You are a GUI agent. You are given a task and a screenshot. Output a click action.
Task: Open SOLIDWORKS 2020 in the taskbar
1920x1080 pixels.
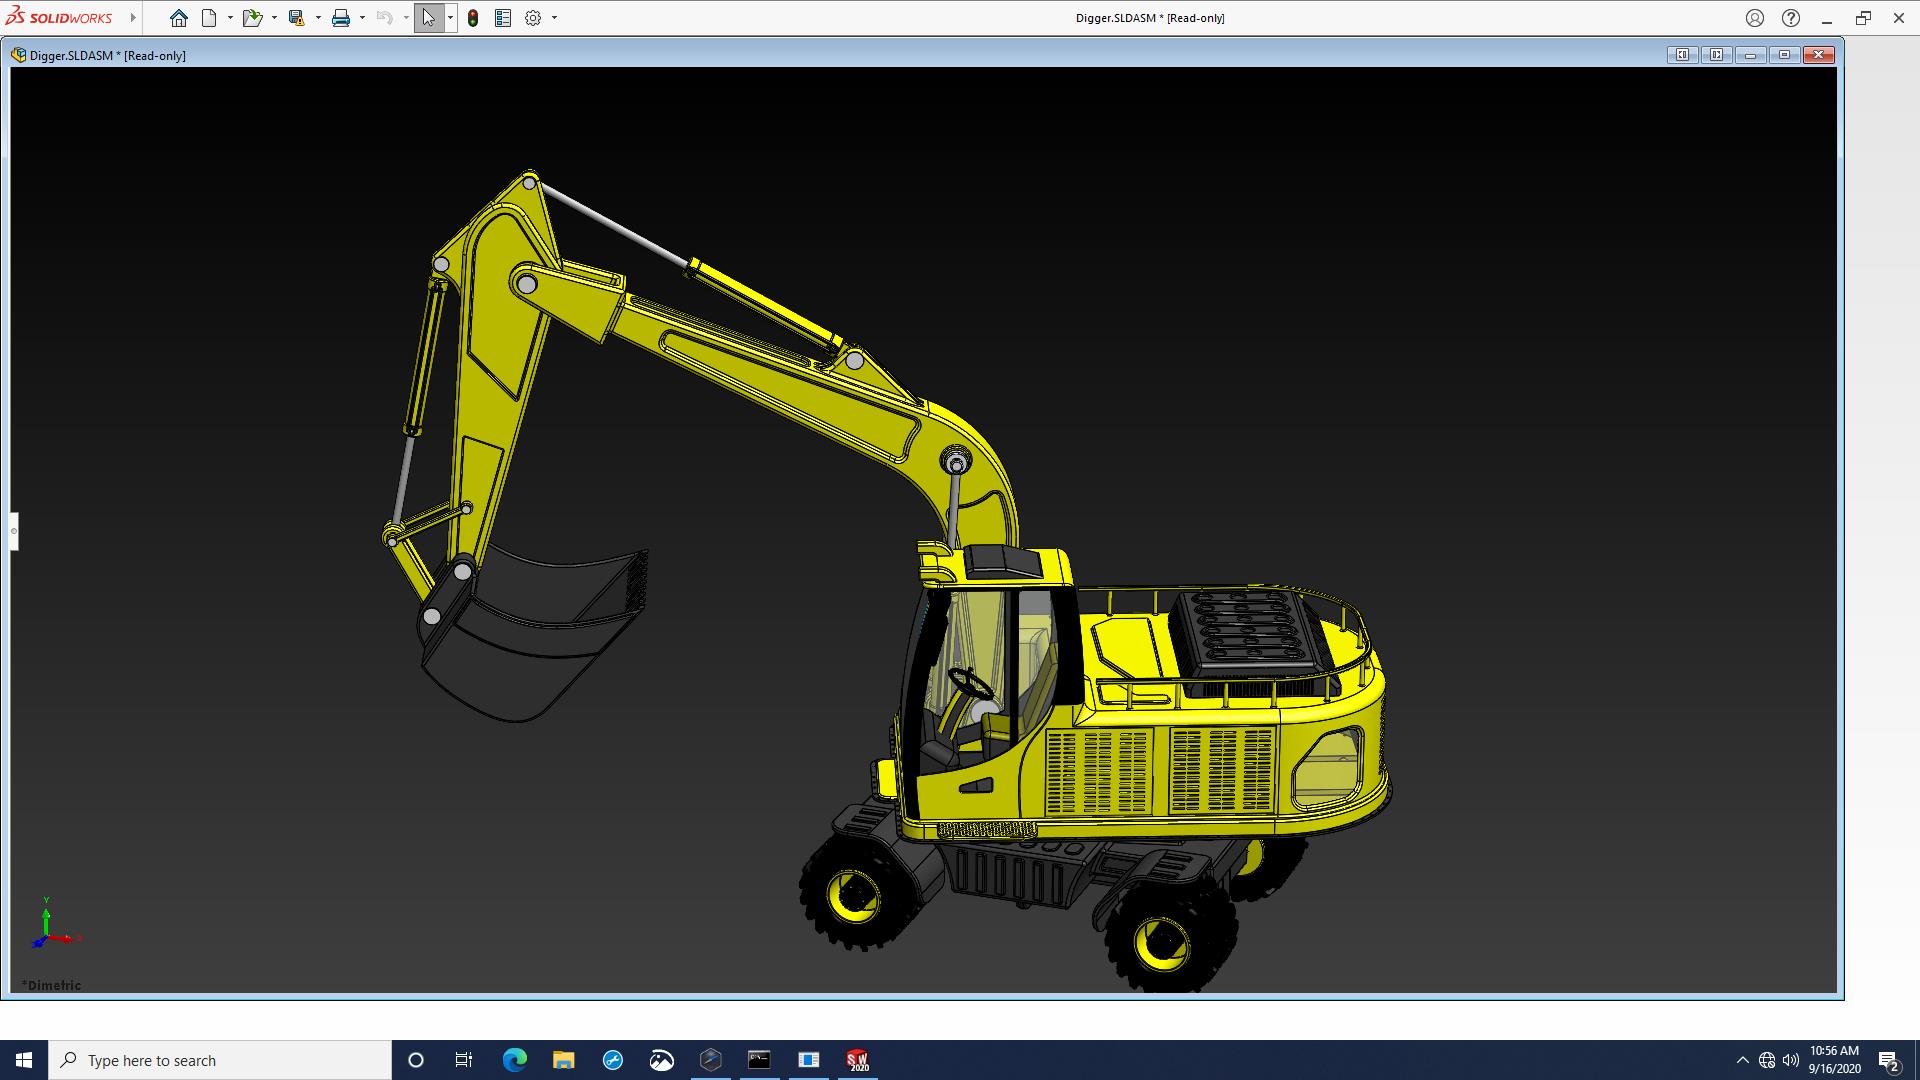pyautogui.click(x=857, y=1060)
